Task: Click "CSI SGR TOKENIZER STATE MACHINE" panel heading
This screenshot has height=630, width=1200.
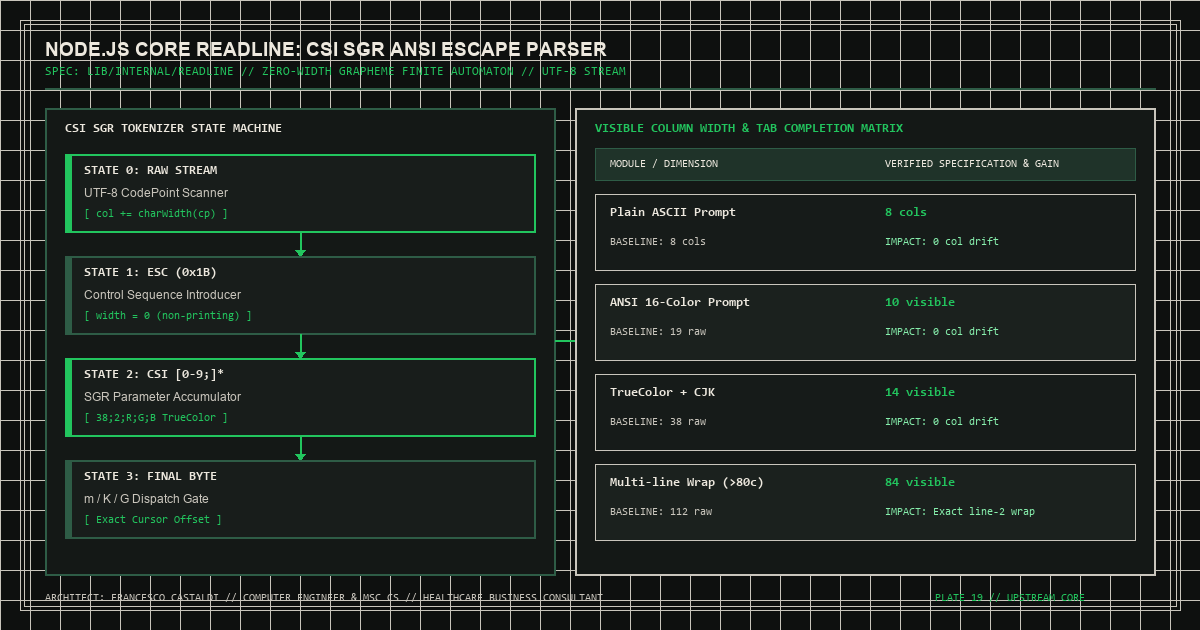Action: point(173,129)
